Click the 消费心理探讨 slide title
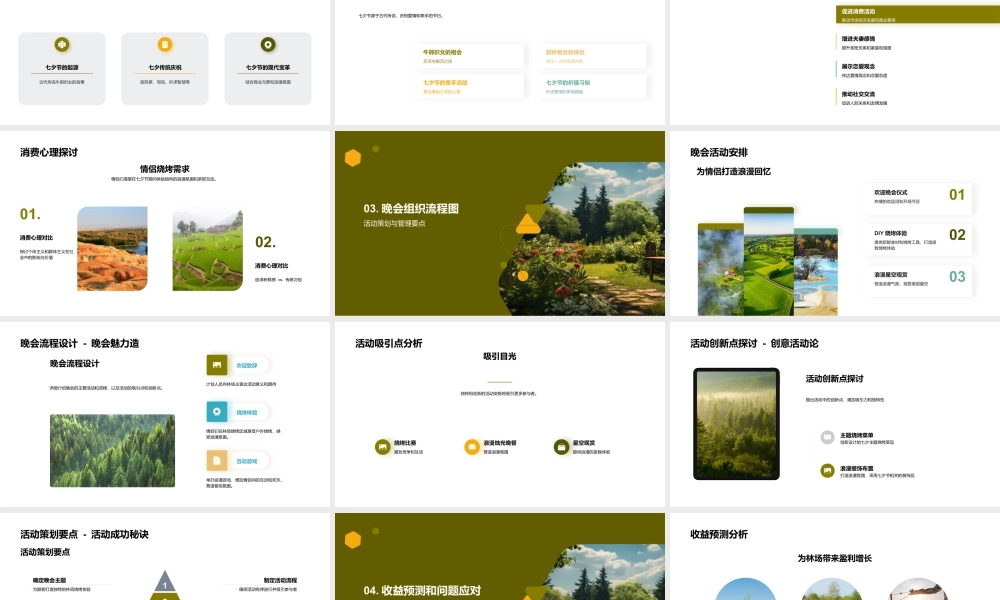The image size is (1000, 600). coord(49,152)
